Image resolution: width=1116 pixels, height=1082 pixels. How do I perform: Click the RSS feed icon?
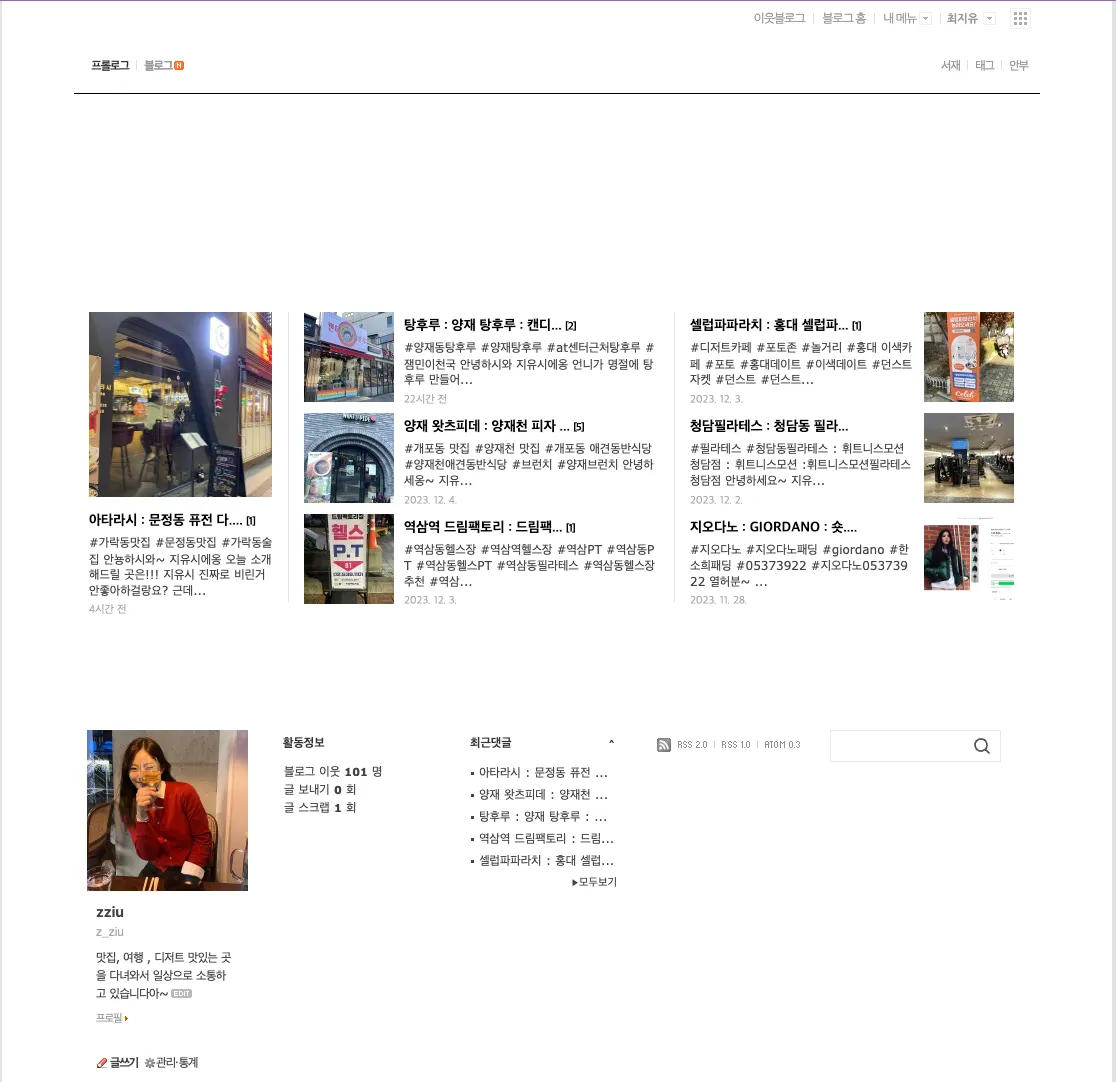[663, 745]
